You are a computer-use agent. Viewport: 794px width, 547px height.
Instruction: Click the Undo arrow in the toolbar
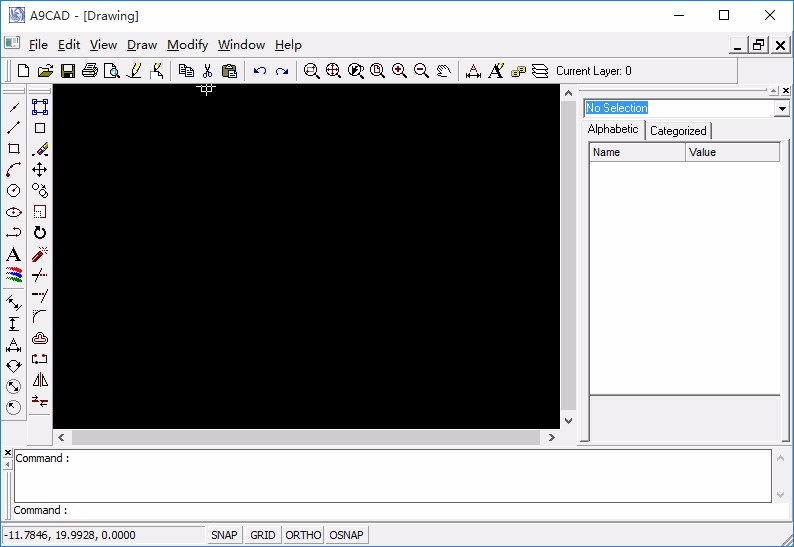pos(260,71)
